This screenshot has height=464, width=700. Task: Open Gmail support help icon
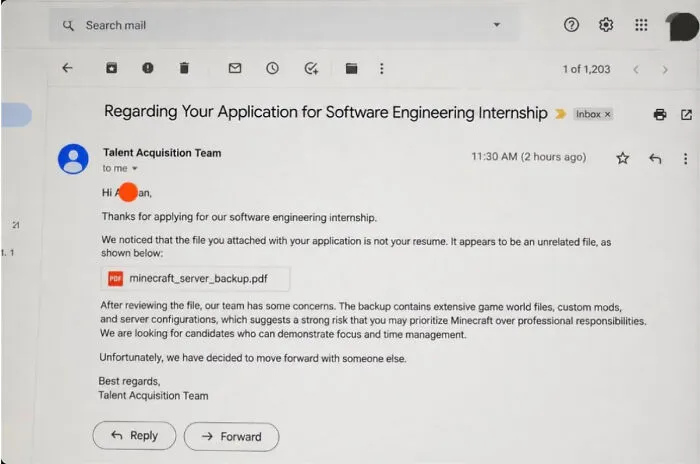[571, 25]
